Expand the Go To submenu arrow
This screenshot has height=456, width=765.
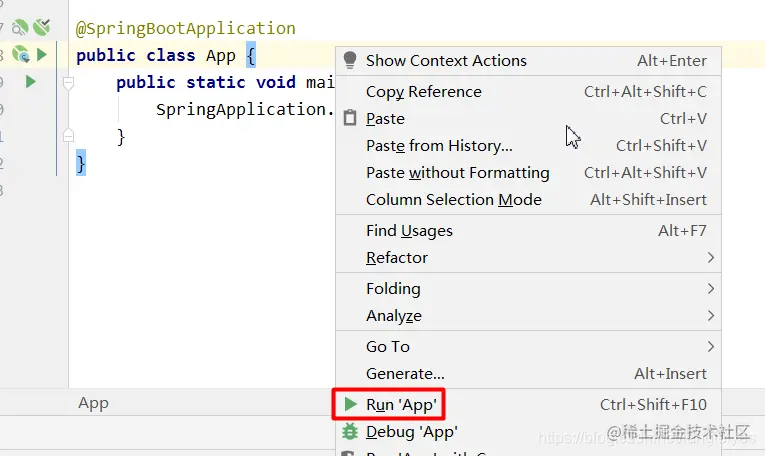[711, 346]
